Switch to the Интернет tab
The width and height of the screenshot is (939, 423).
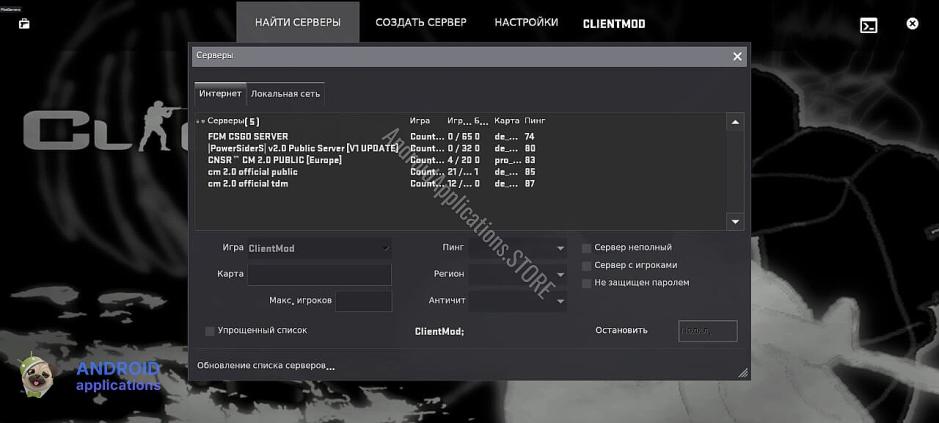pos(220,93)
